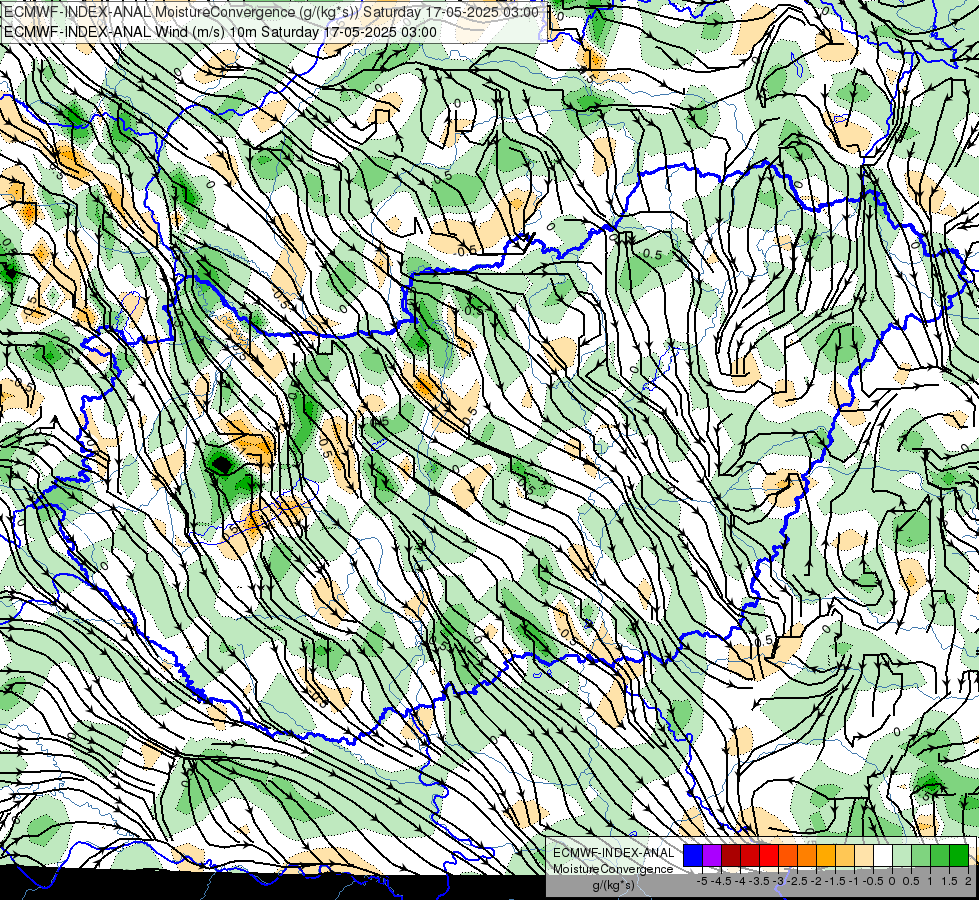Click the g/(kg*s) unit label in the legend
979x900 pixels.
(613, 885)
